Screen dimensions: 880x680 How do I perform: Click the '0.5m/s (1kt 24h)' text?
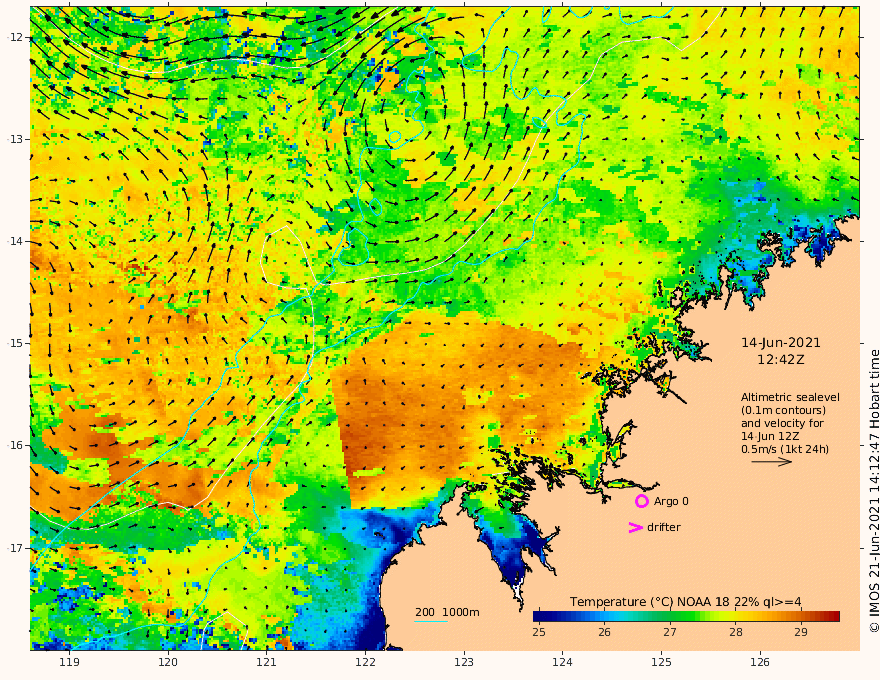point(785,449)
